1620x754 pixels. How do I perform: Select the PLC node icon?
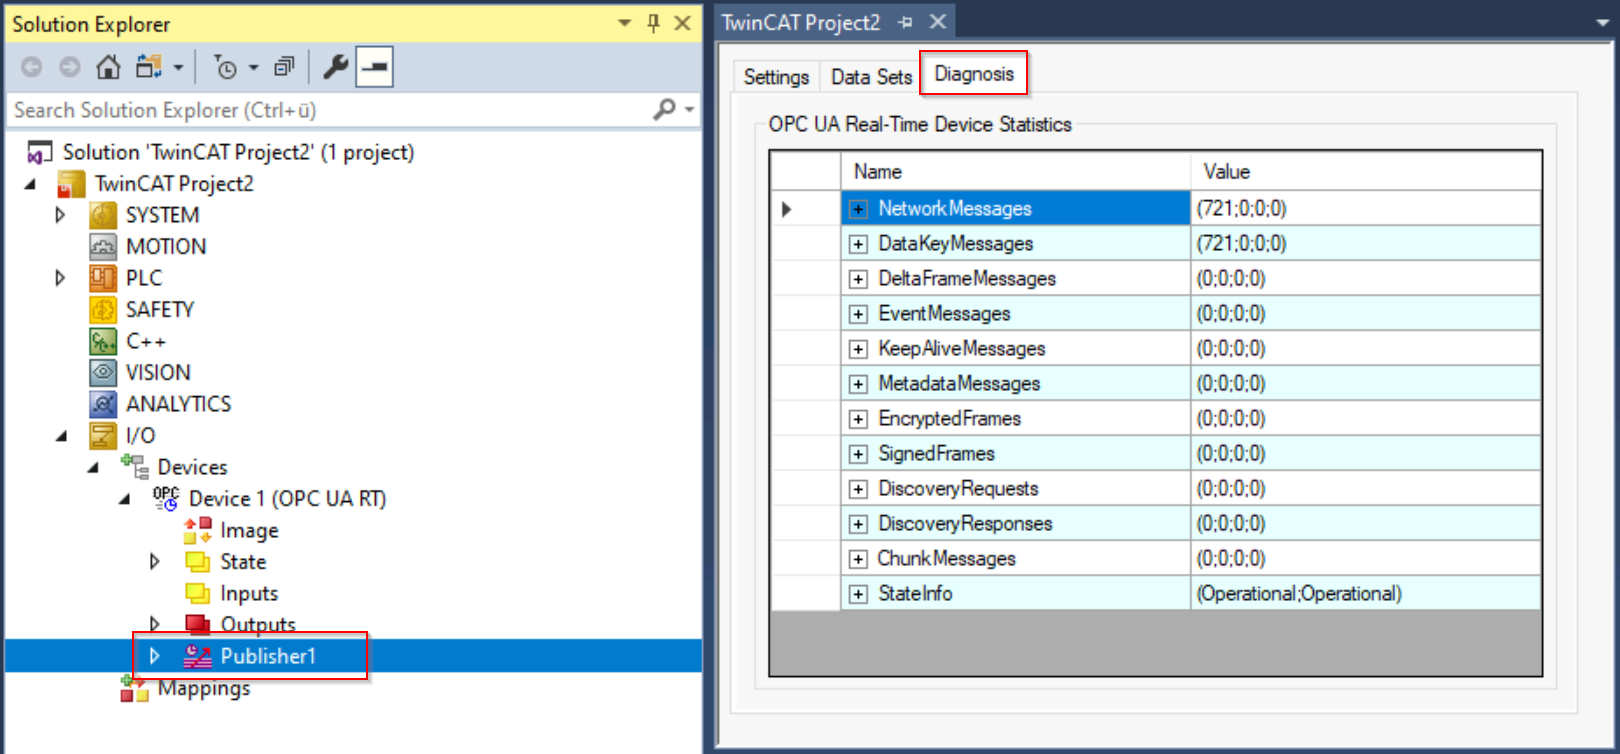click(x=103, y=278)
